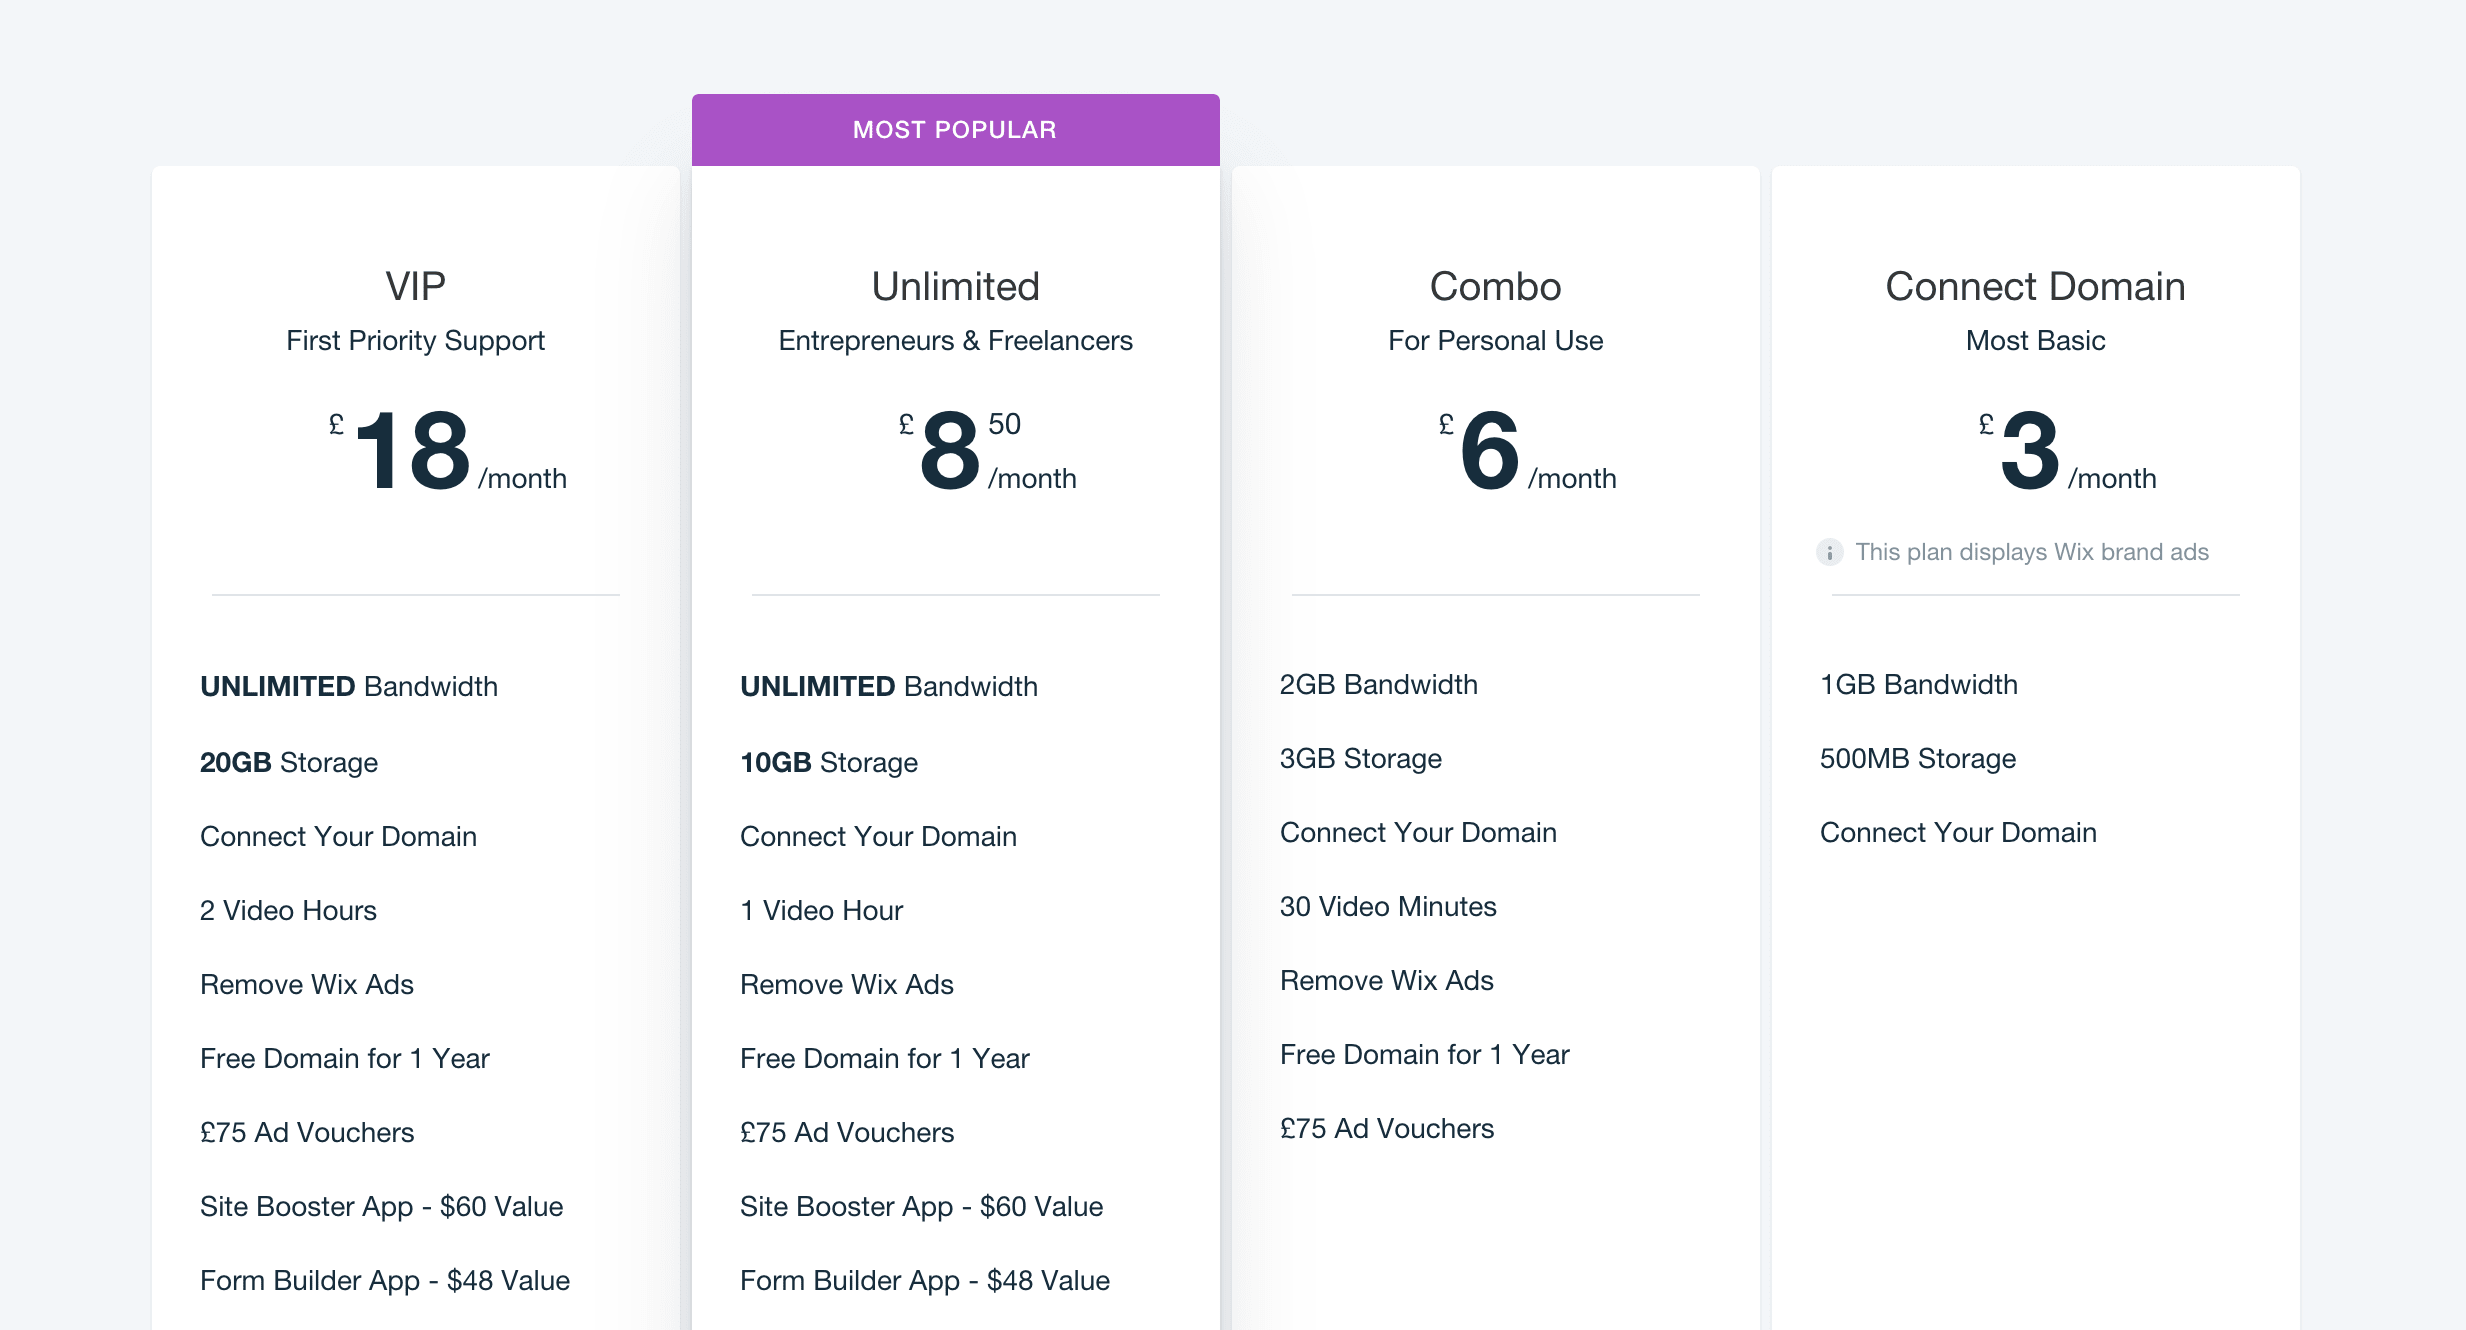Viewport: 2466px width, 1330px height.
Task: Click '£75 Ad Vouchers' in Combo plan
Action: pyautogui.click(x=1387, y=1128)
